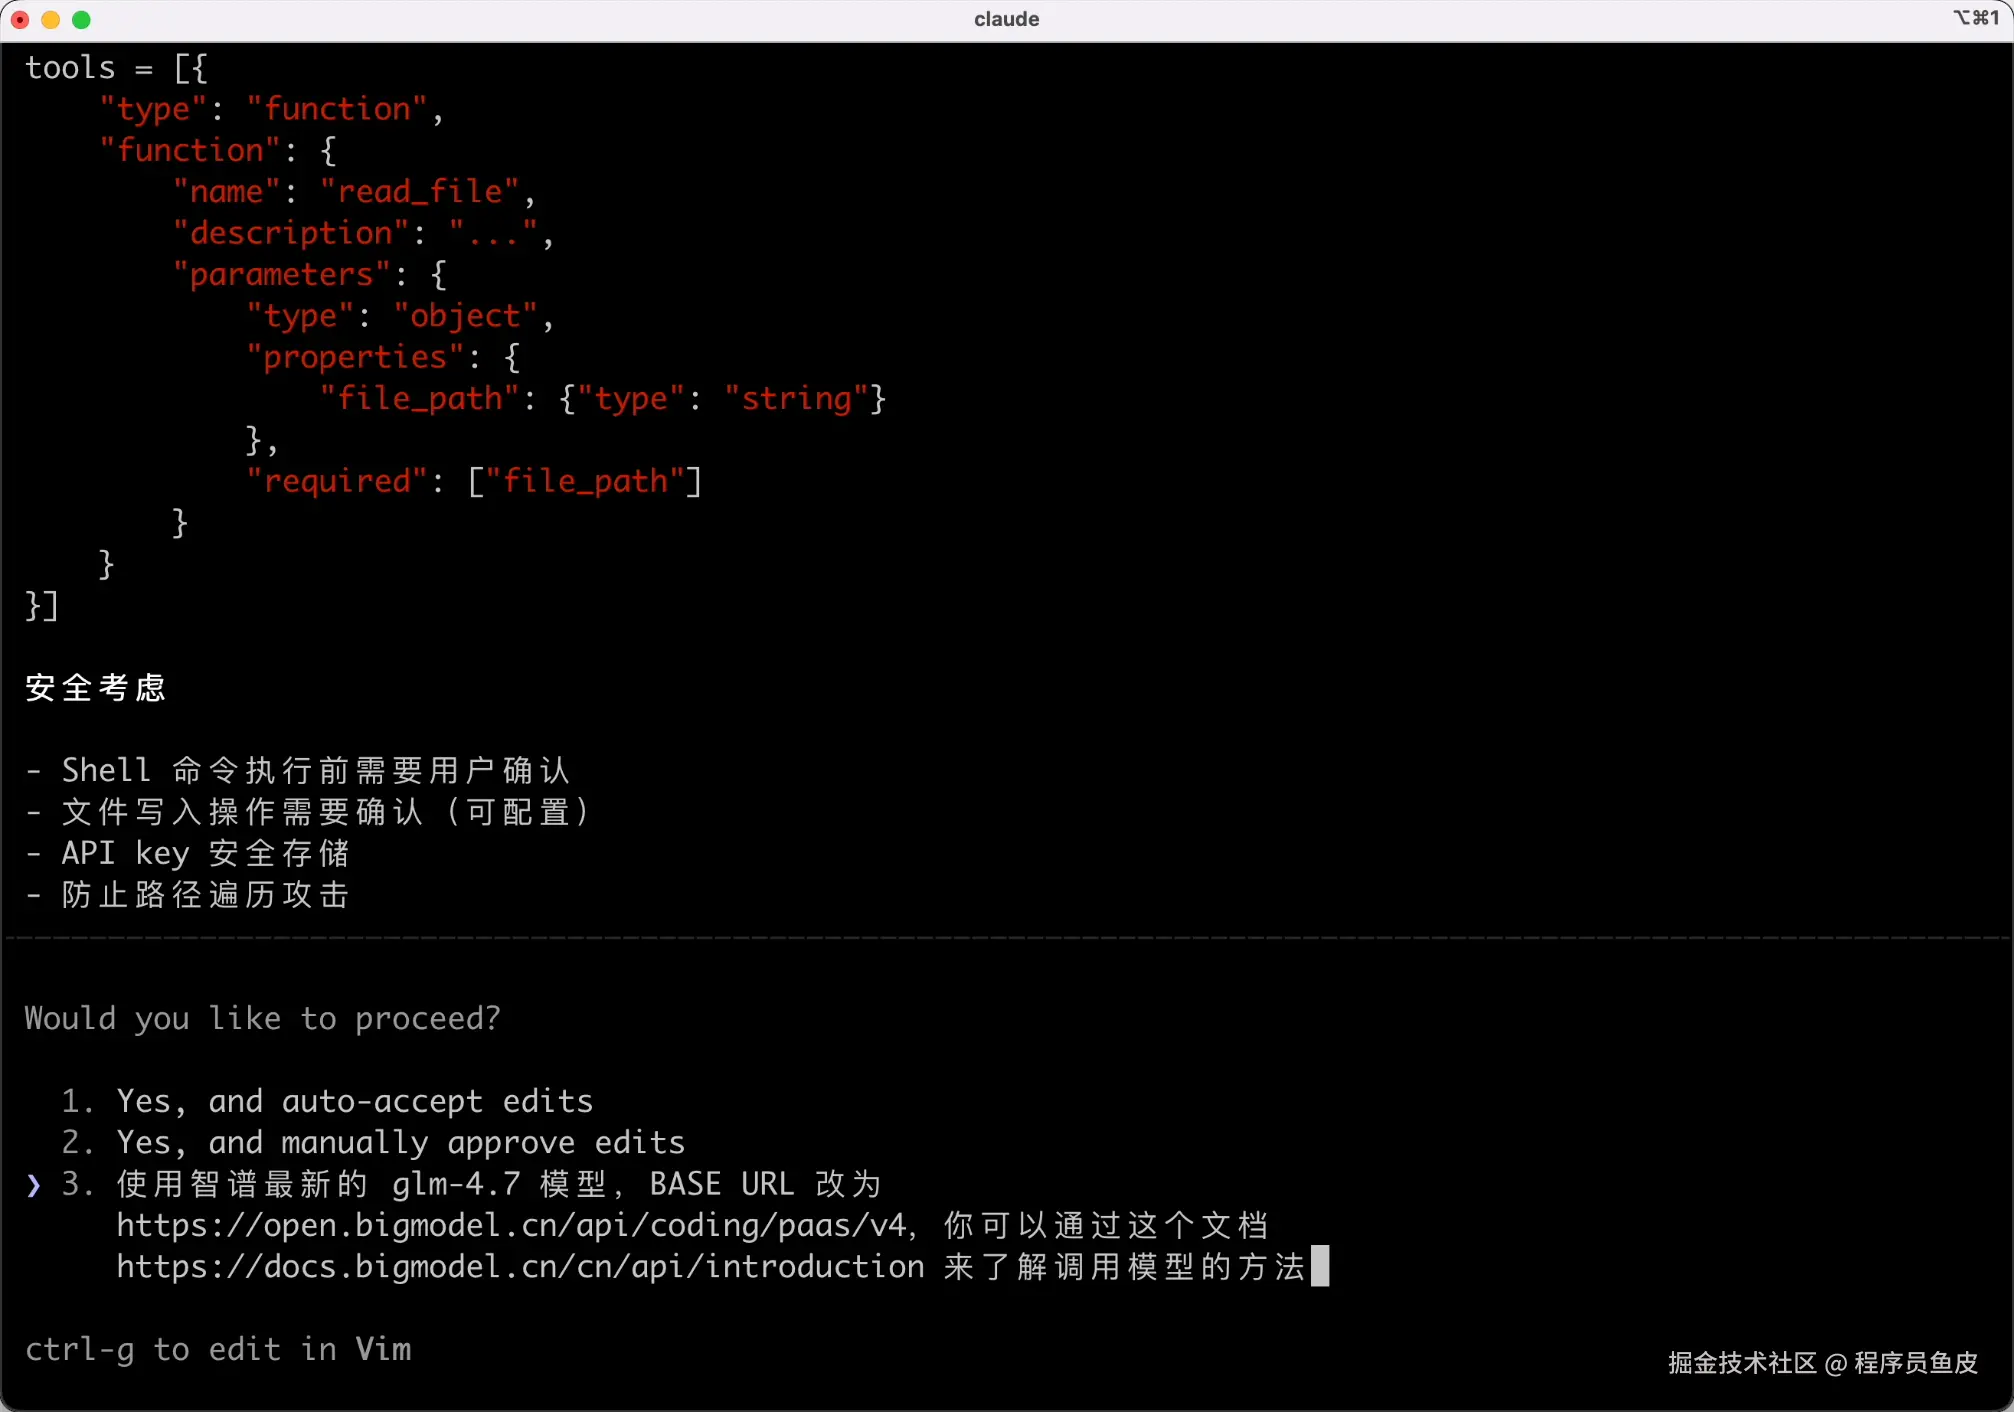Click the "required" key in tools JSON
Screen dimensions: 2014x1412
point(337,481)
